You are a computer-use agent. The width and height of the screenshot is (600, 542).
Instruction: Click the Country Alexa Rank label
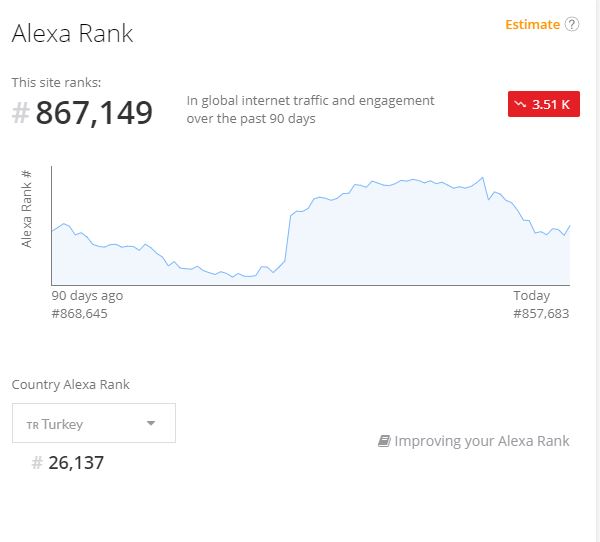(70, 384)
